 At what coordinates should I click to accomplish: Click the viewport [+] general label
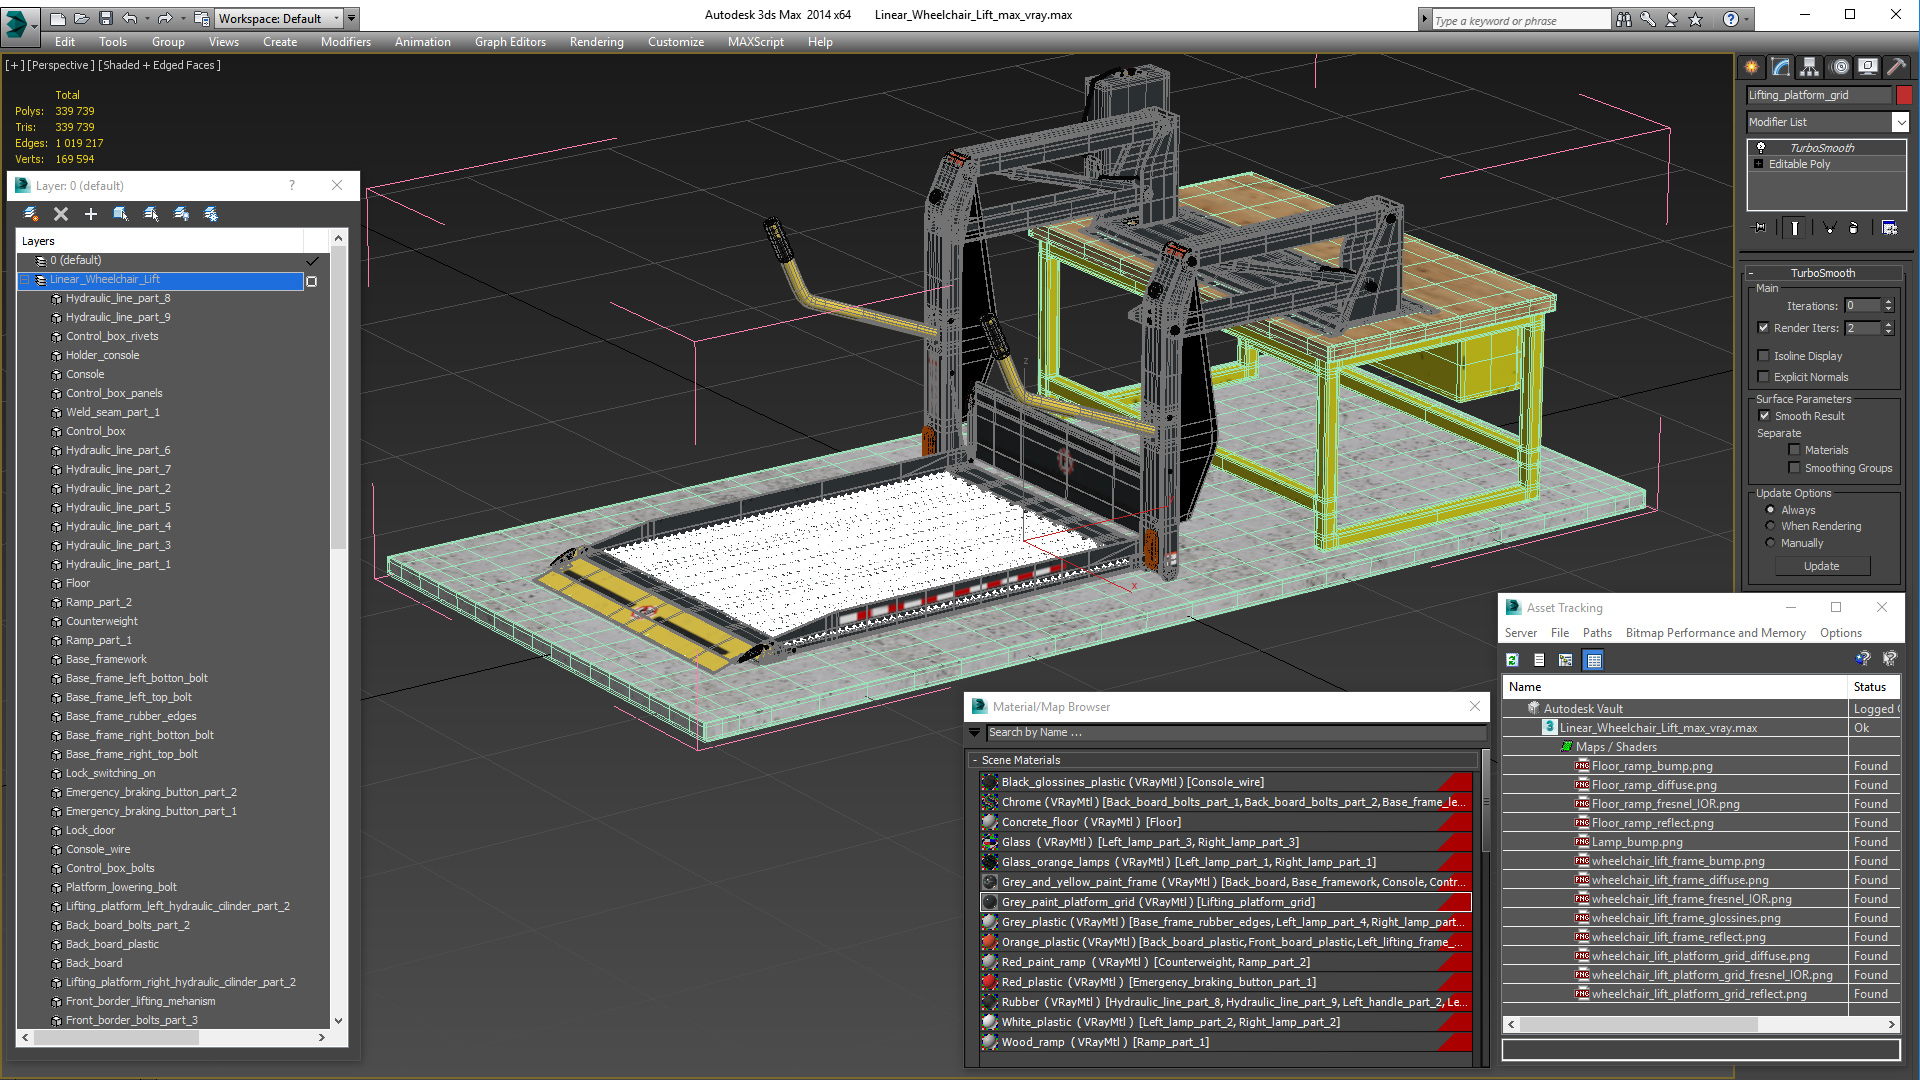point(14,65)
